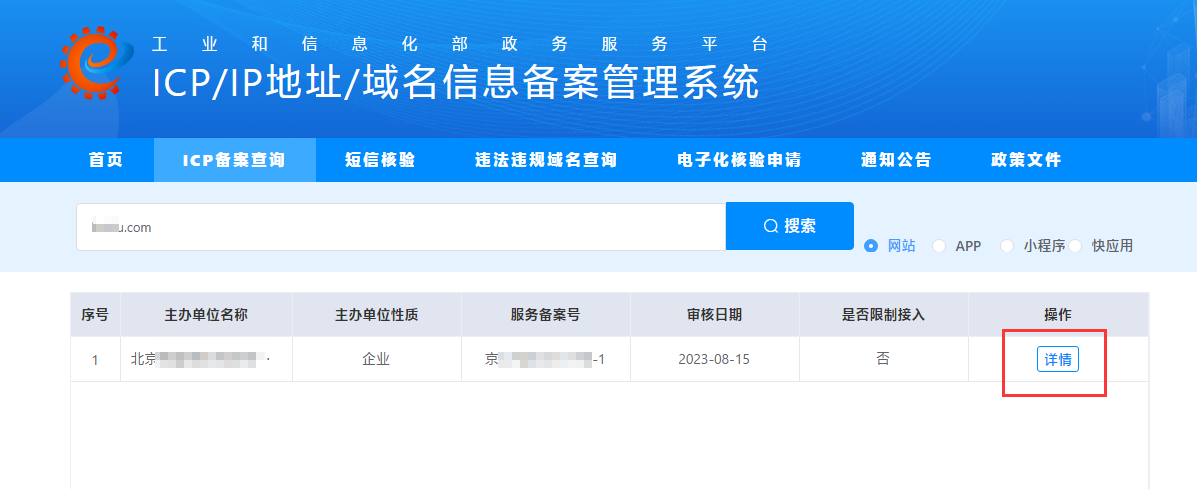The width and height of the screenshot is (1197, 489).
Task: Click the MIIT gear logo icon
Action: 96,63
